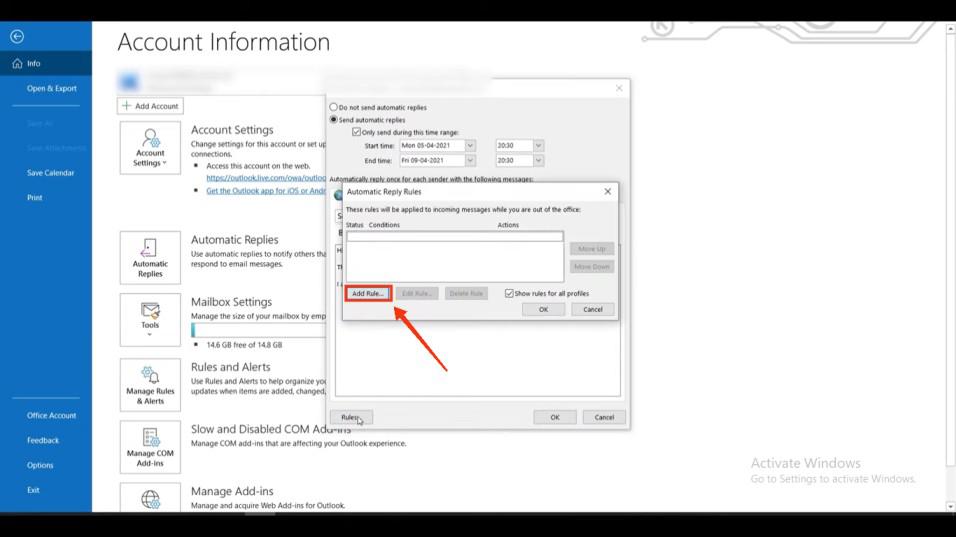This screenshot has width=956, height=537.
Task: Open the Start time hour dropdown
Action: click(538, 146)
